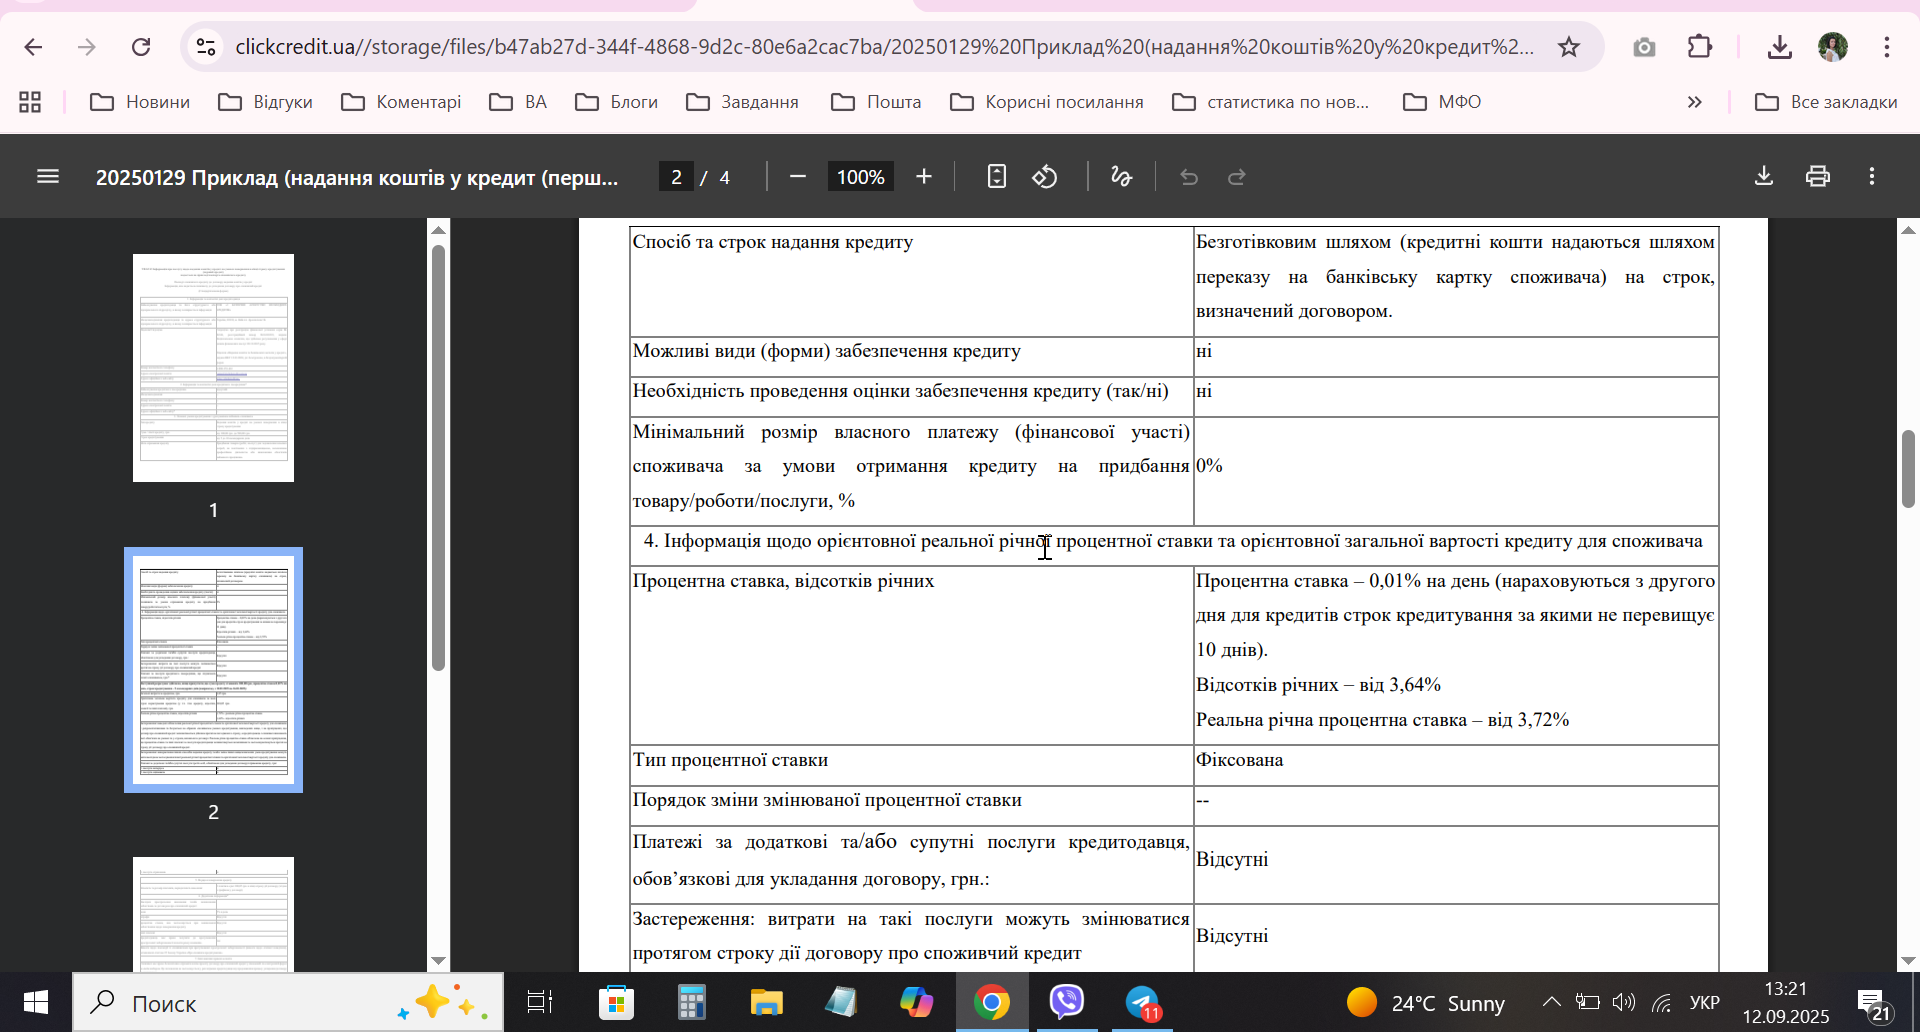Click the 100% zoom level field

click(x=860, y=177)
